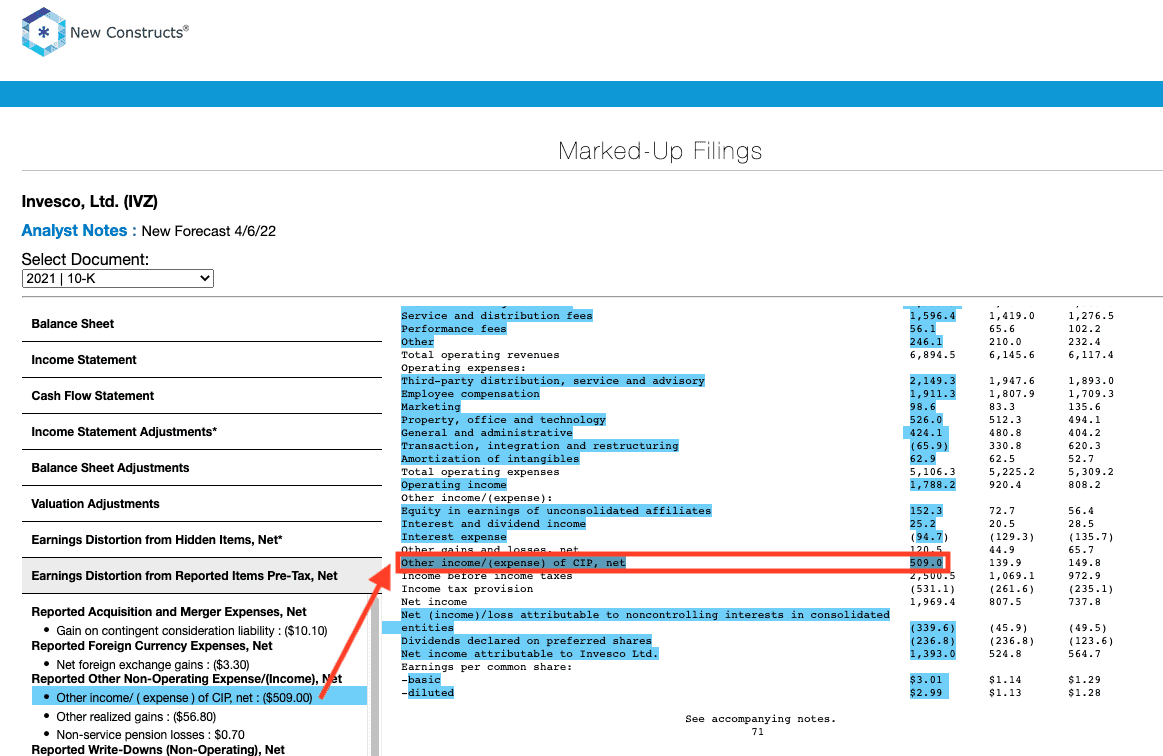The image size is (1163, 756).
Task: Click Other income/(expense) of CIP, net in the filing
Action: [513, 562]
